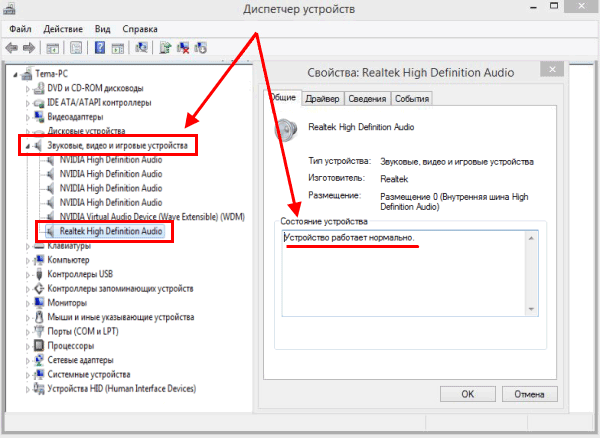Expand the Контроллеры USB node
This screenshot has width=600, height=438.
28,274
